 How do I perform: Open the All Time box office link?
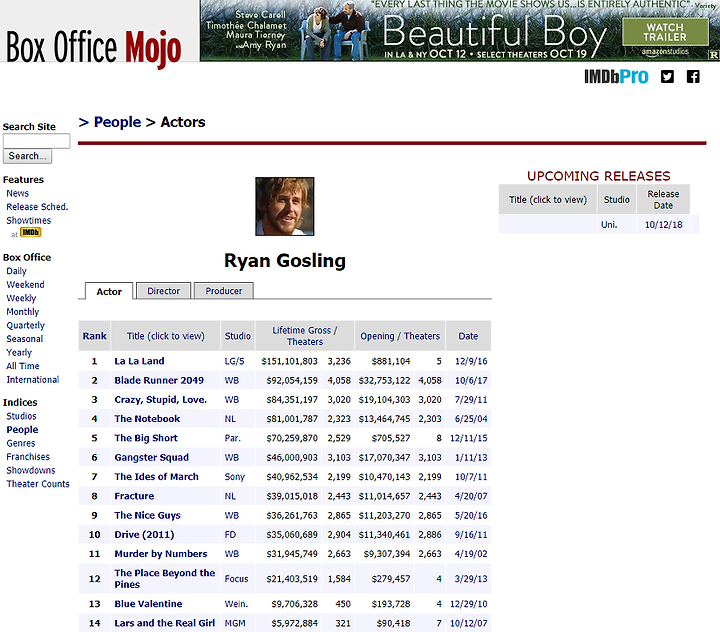[23, 366]
